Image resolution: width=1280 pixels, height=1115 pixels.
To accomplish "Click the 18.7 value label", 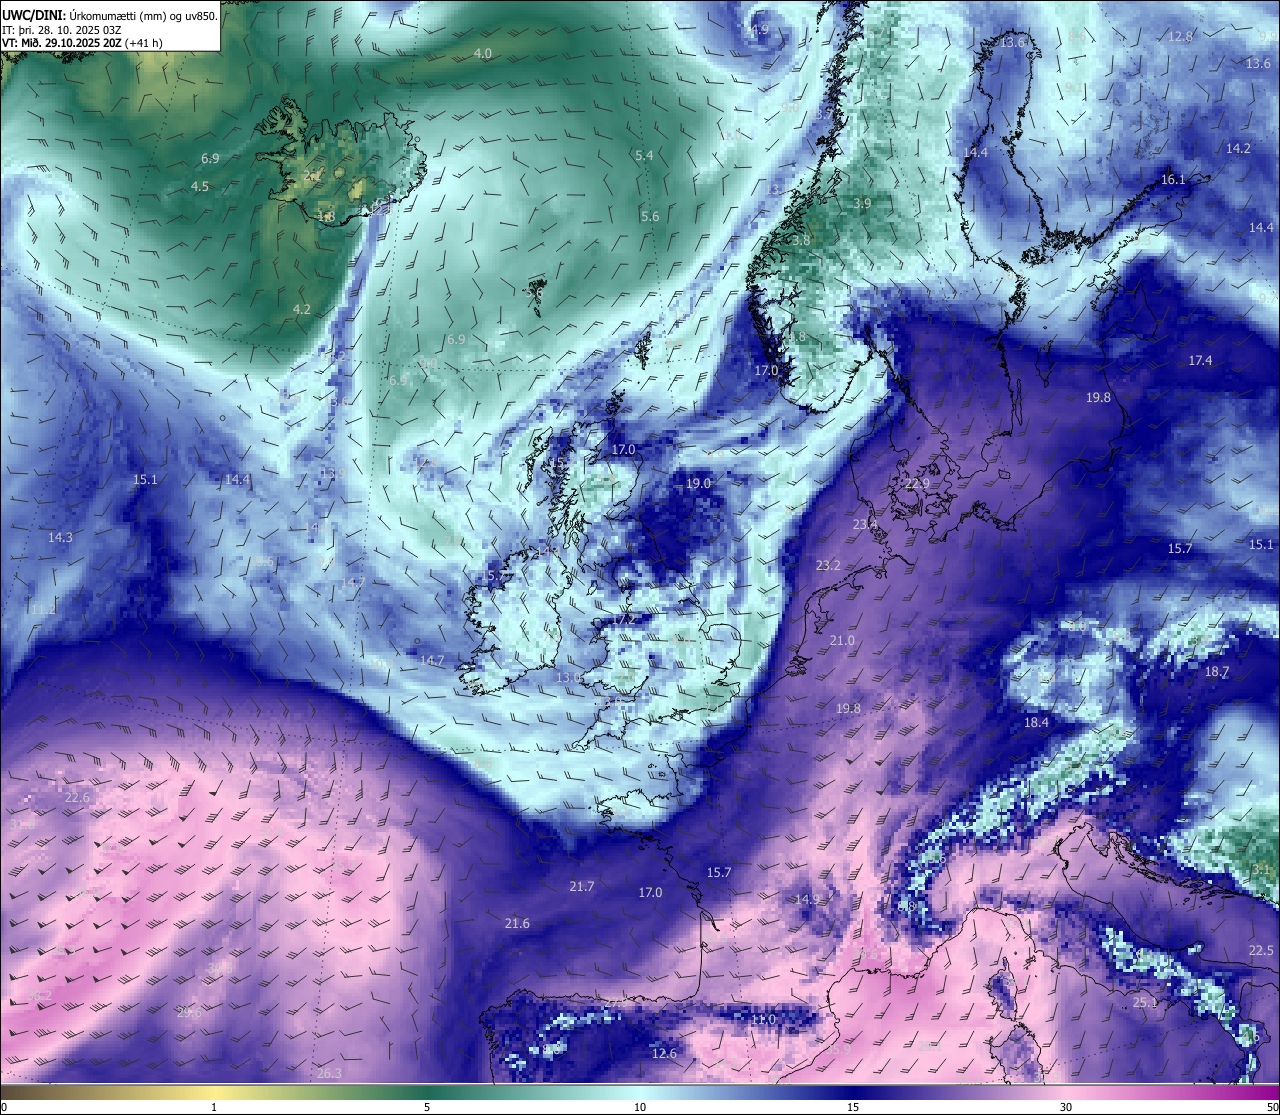I will (x=1217, y=672).
